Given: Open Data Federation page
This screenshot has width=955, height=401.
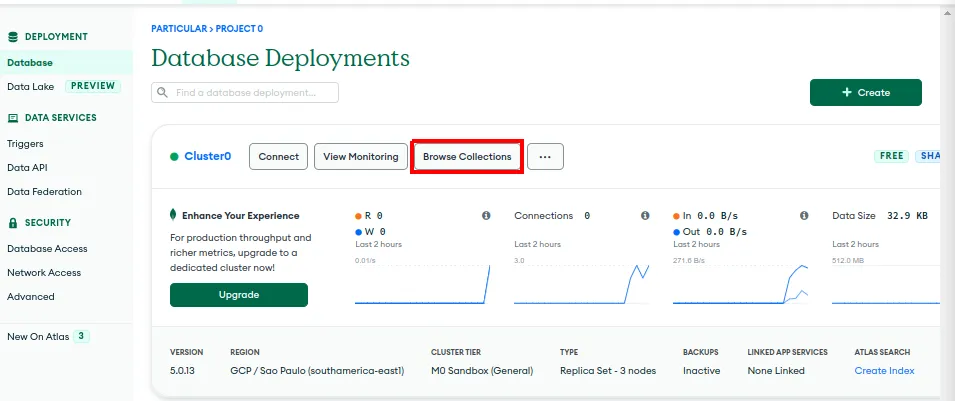Looking at the screenshot, I should [x=44, y=191].
